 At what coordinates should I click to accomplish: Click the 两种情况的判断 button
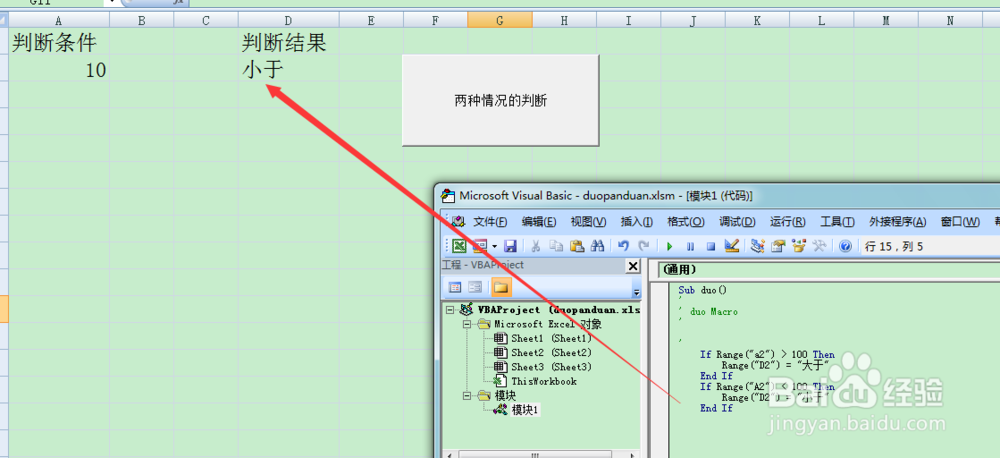[x=501, y=100]
